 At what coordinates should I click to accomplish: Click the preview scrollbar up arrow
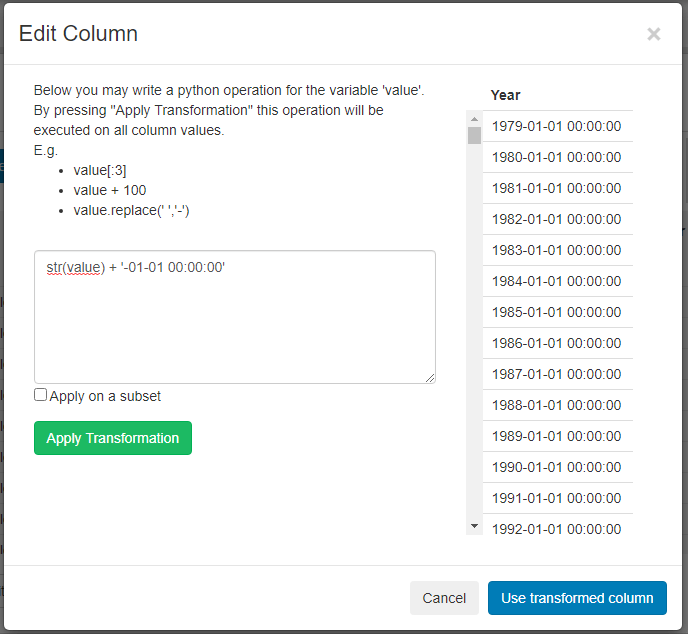click(x=474, y=117)
